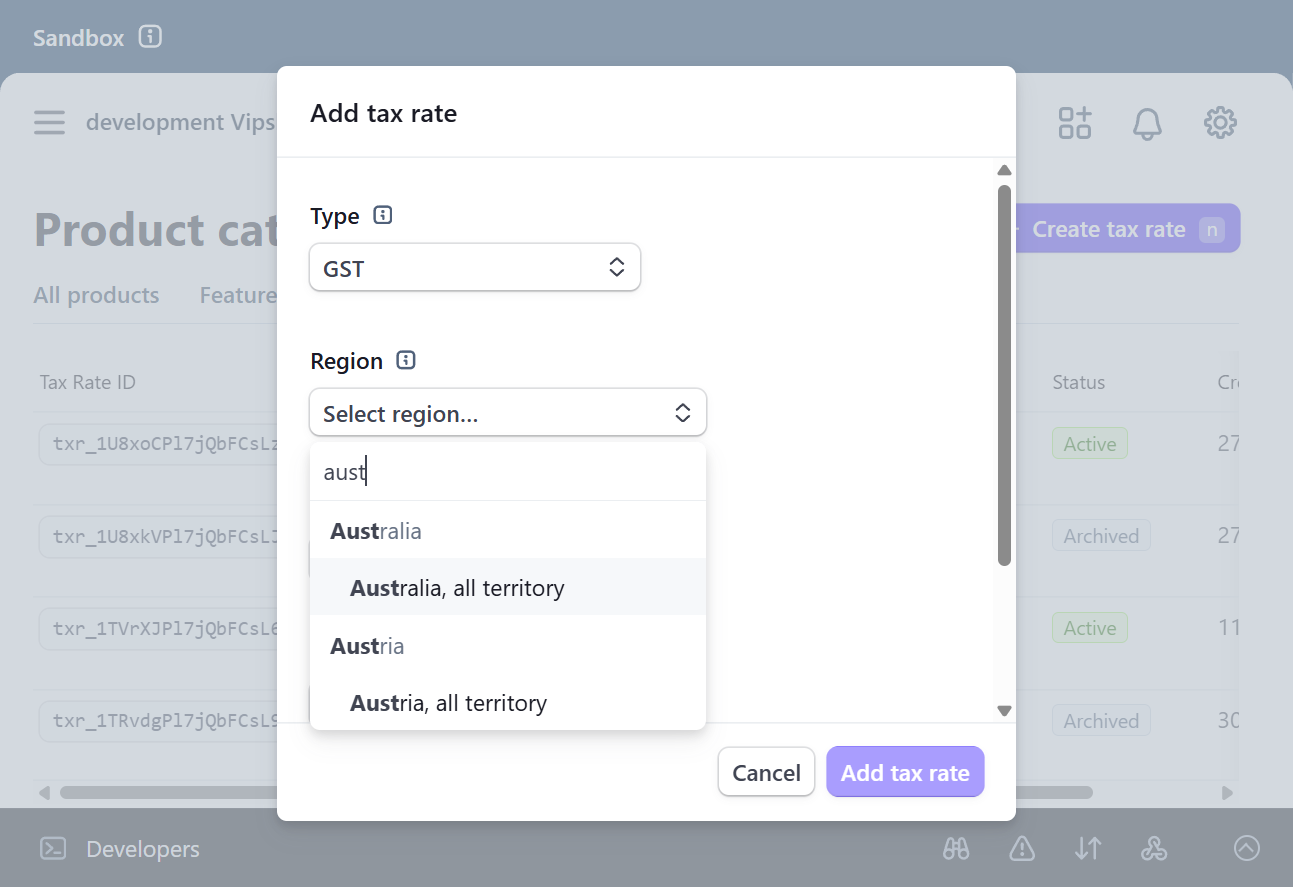This screenshot has height=887, width=1293.
Task: Click the webhooks icon in Developers bar
Action: [x=1153, y=848]
